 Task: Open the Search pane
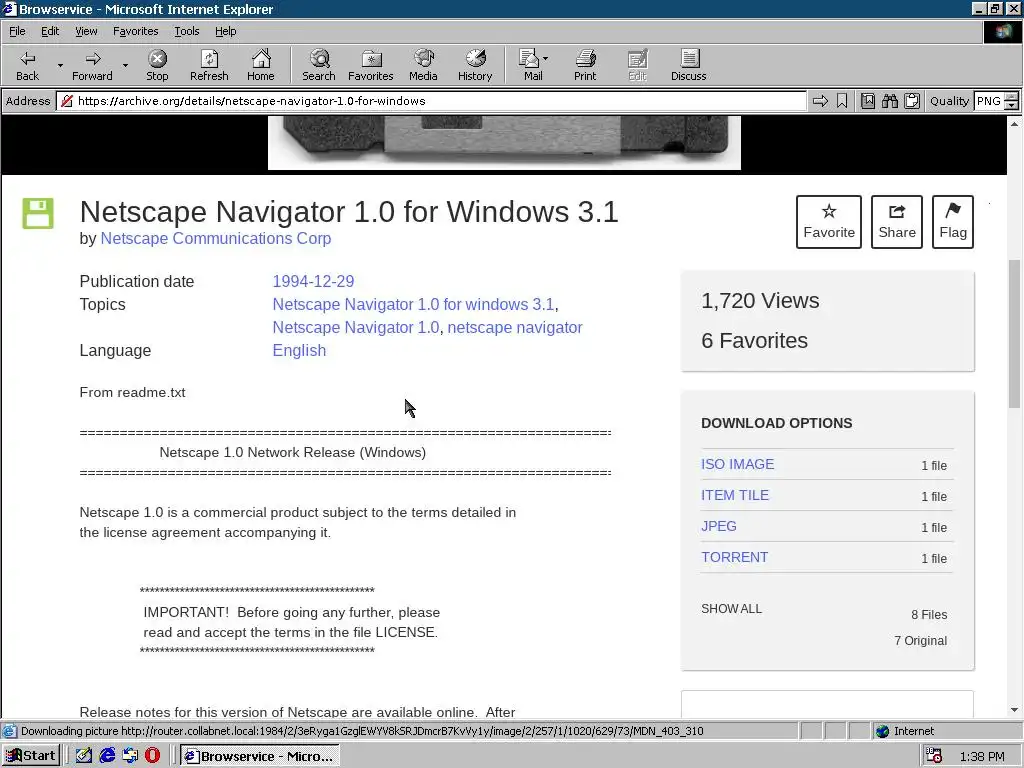(319, 65)
